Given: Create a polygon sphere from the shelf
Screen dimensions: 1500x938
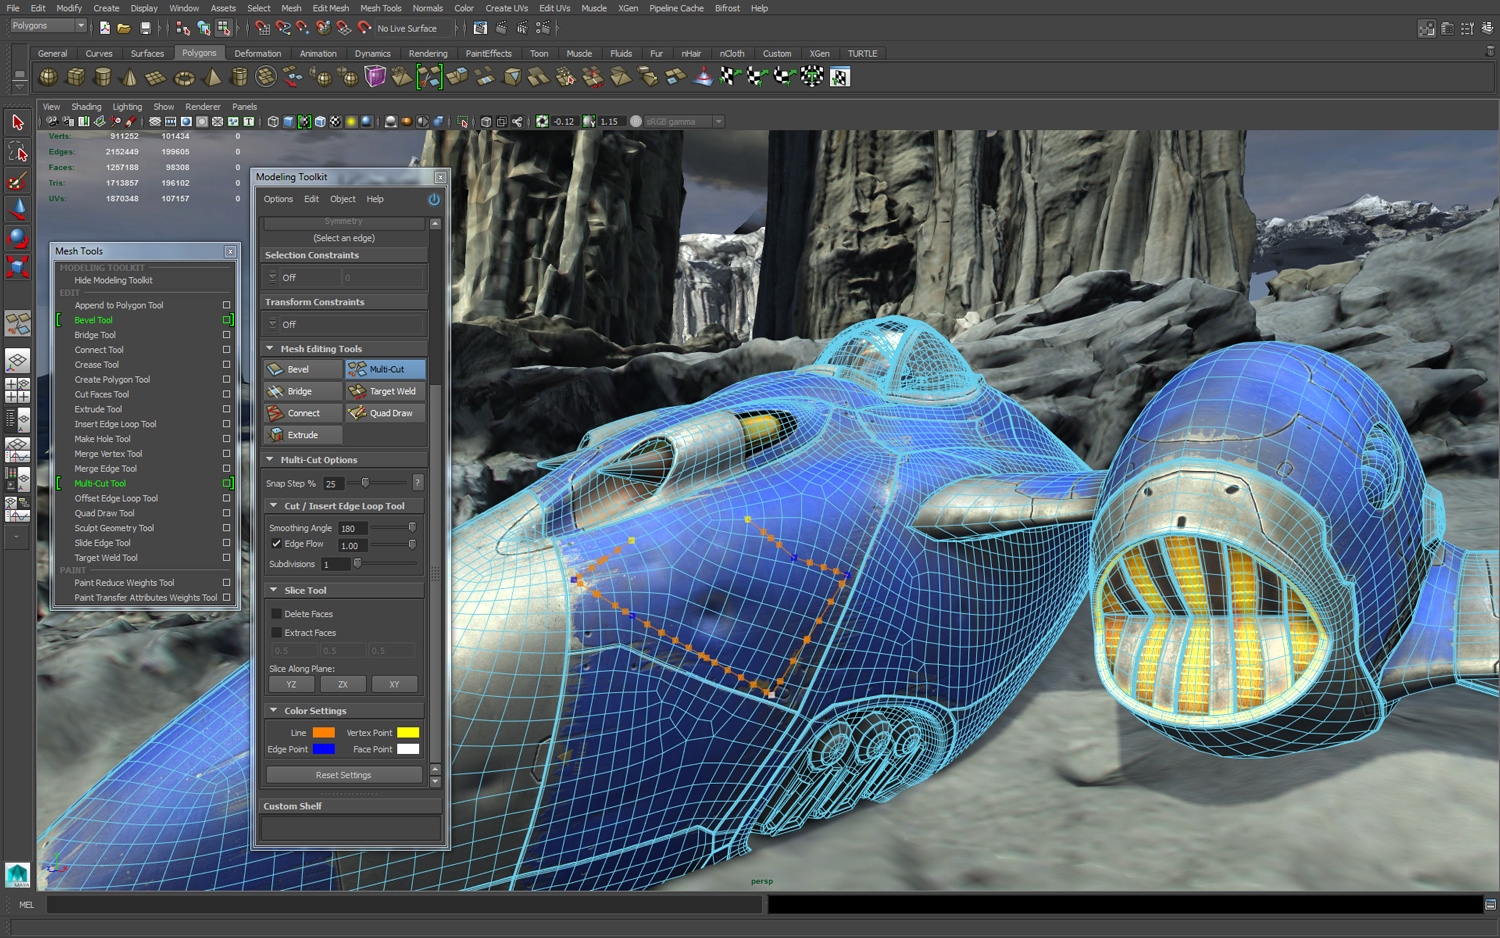Looking at the screenshot, I should click(48, 77).
